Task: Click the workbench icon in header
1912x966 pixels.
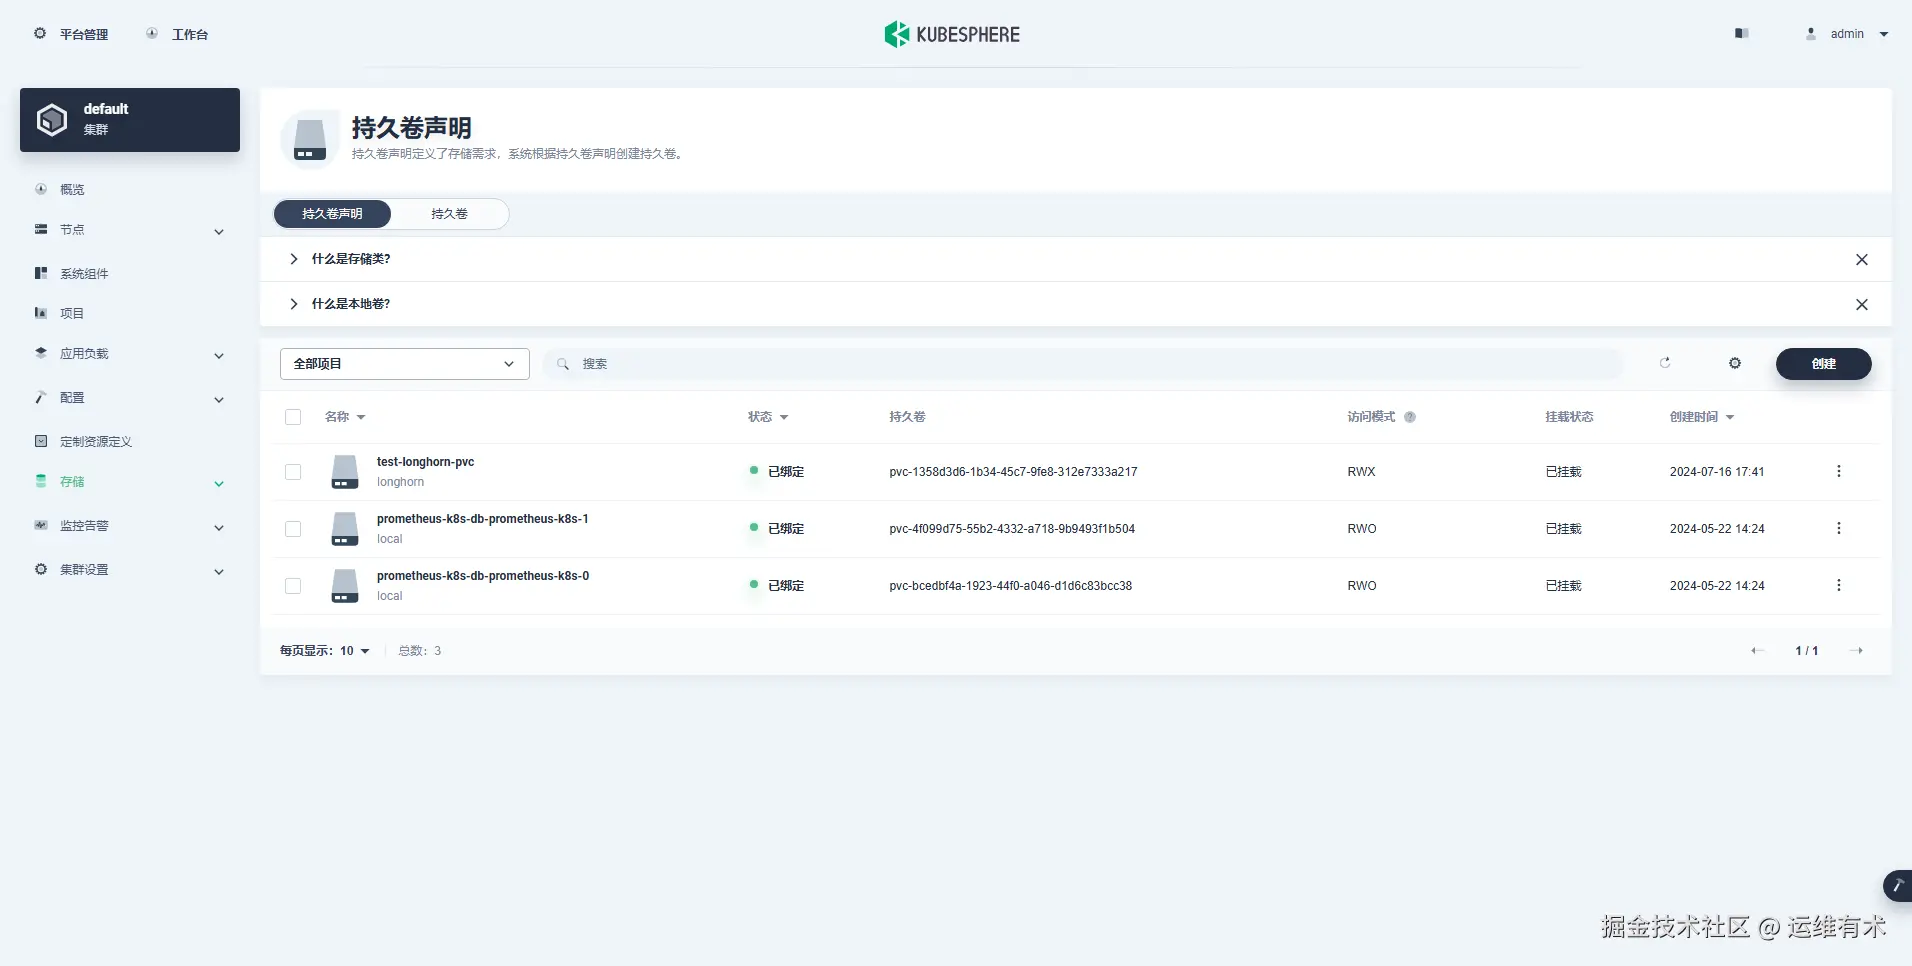Action: point(152,33)
